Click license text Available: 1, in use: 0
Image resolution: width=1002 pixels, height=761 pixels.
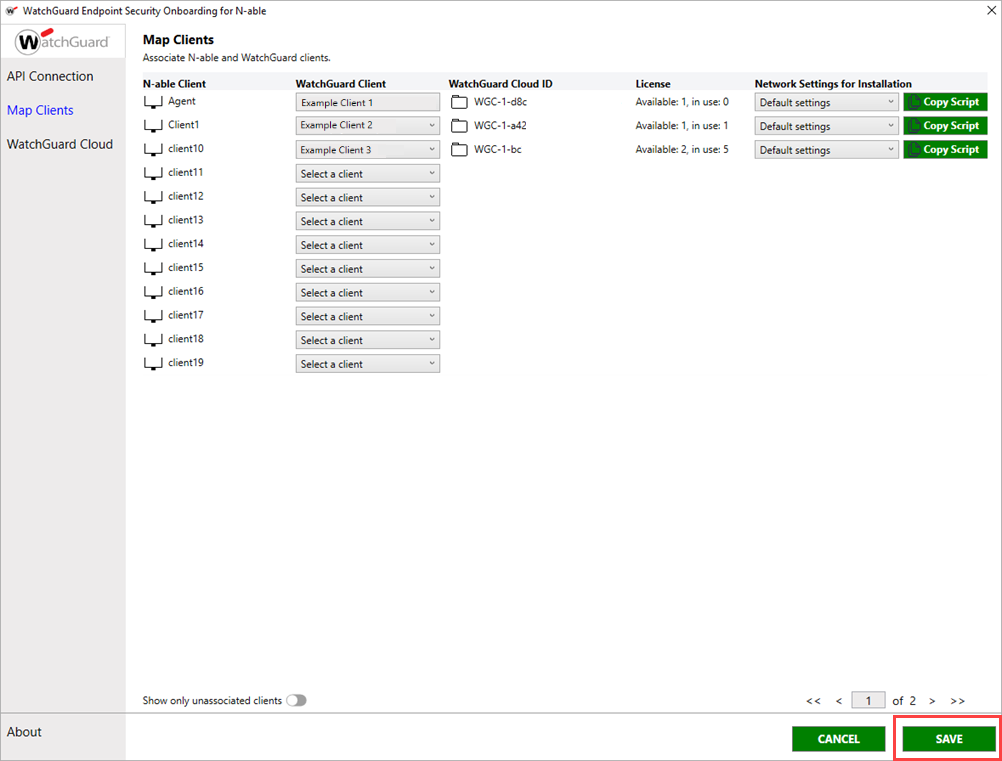pos(682,102)
